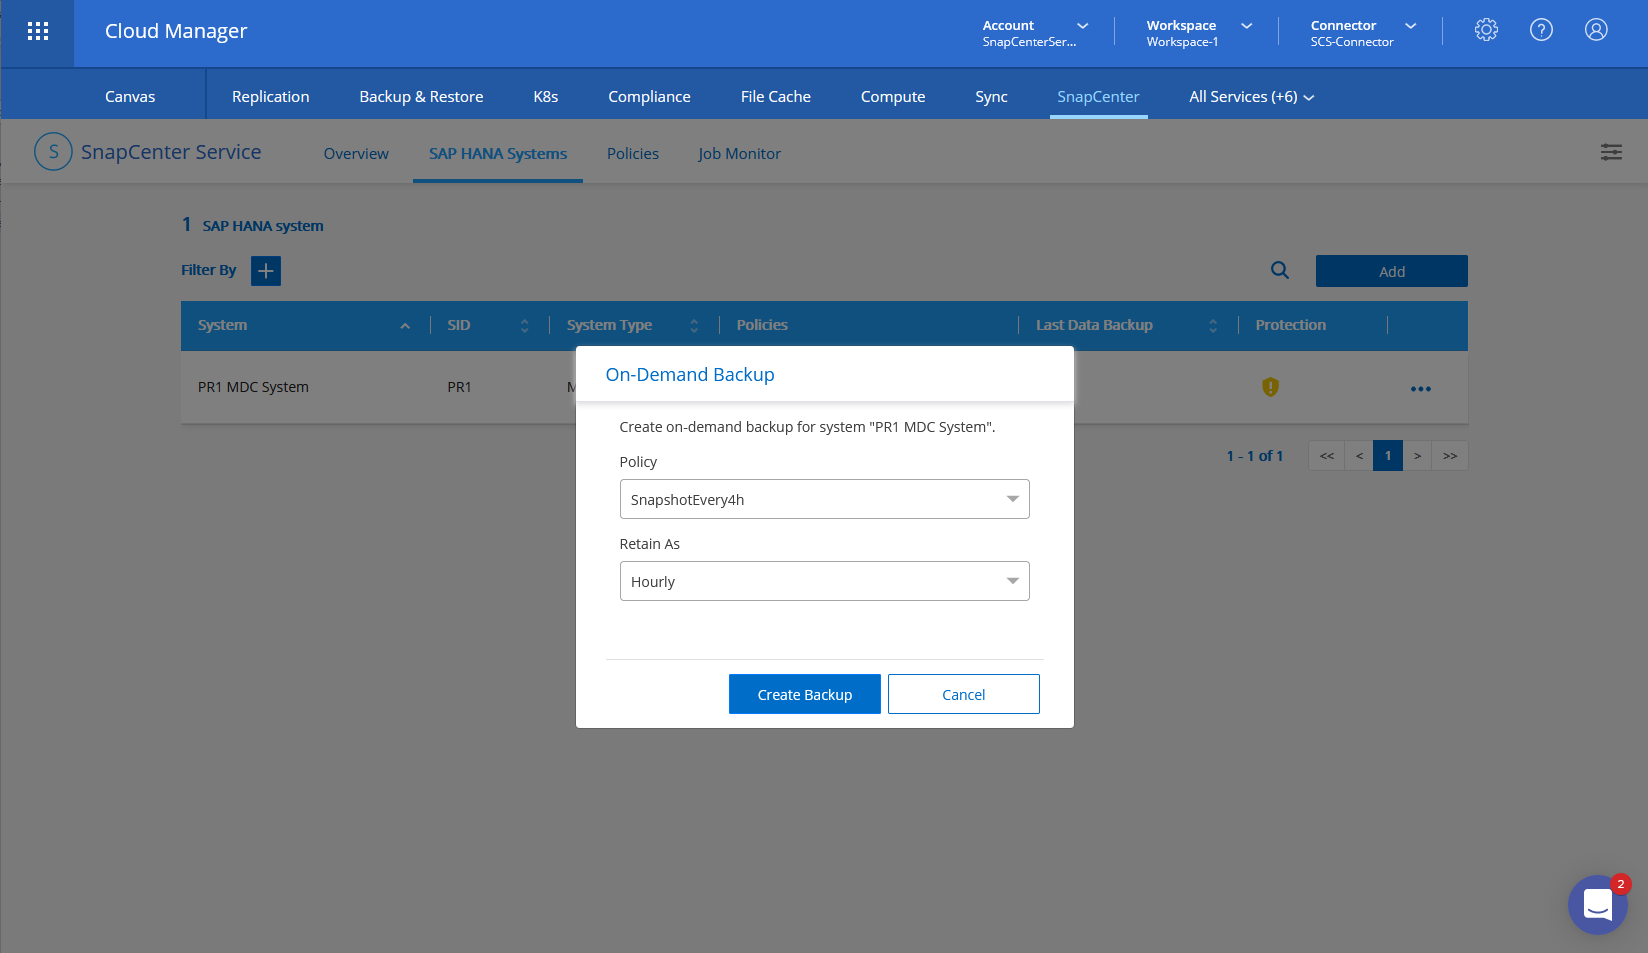Click the Cloud Manager title
1648x953 pixels.
tap(176, 31)
